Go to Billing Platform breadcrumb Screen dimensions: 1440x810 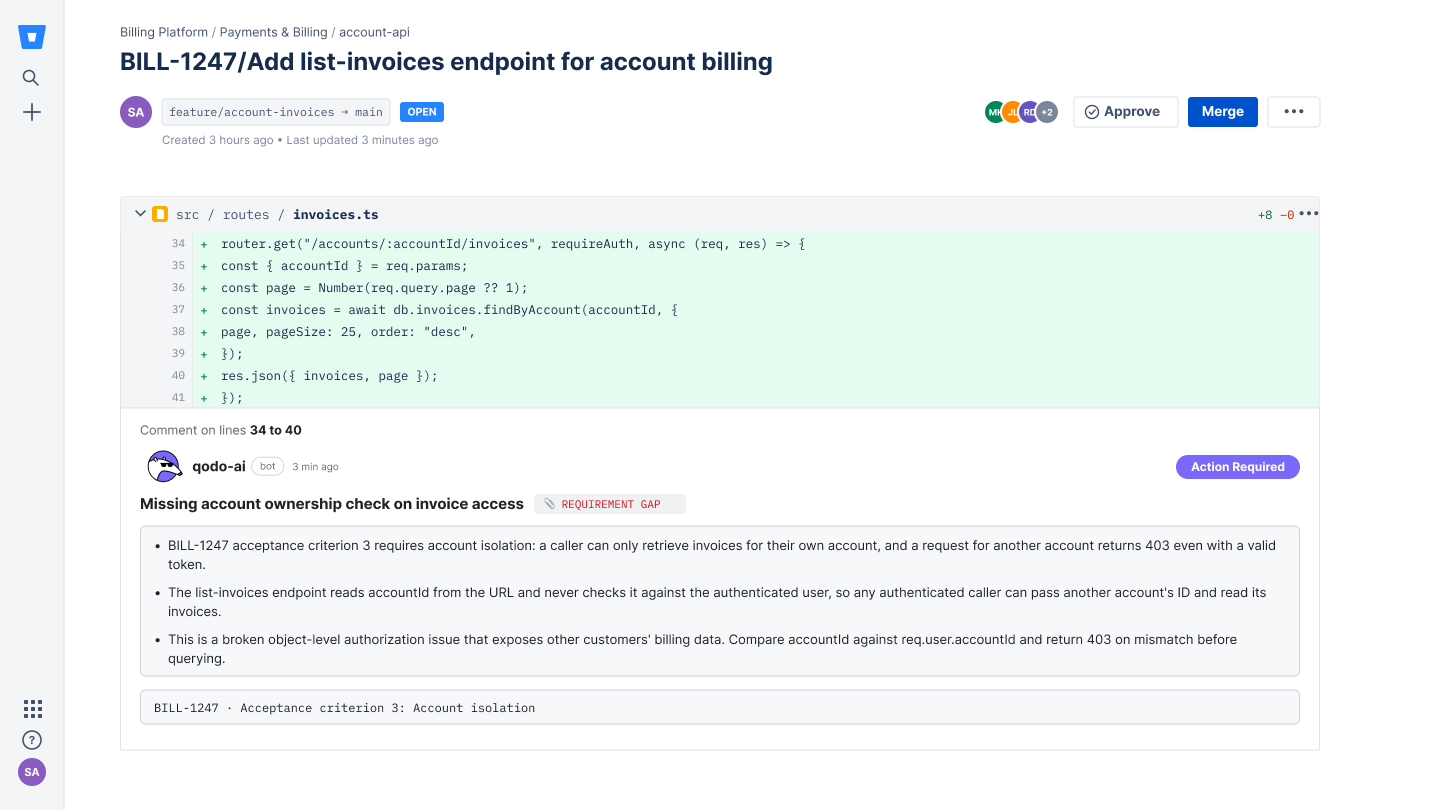click(164, 32)
